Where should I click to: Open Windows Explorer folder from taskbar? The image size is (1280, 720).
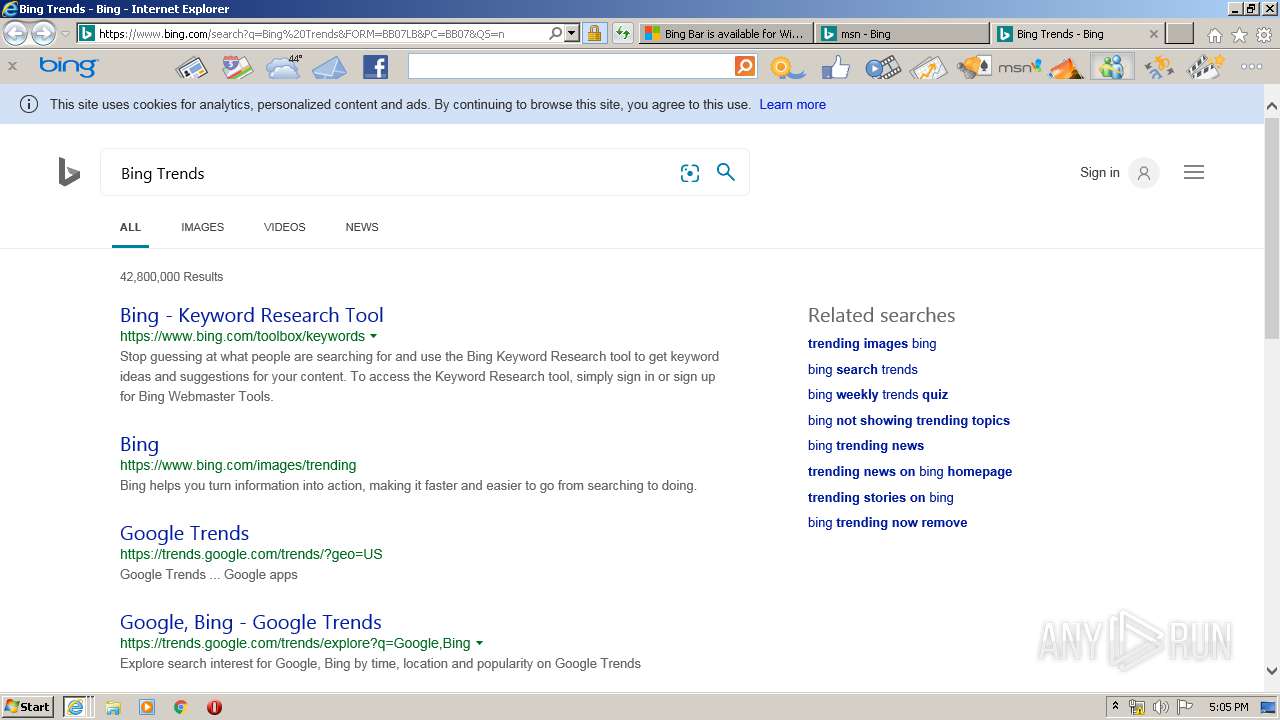coord(113,707)
